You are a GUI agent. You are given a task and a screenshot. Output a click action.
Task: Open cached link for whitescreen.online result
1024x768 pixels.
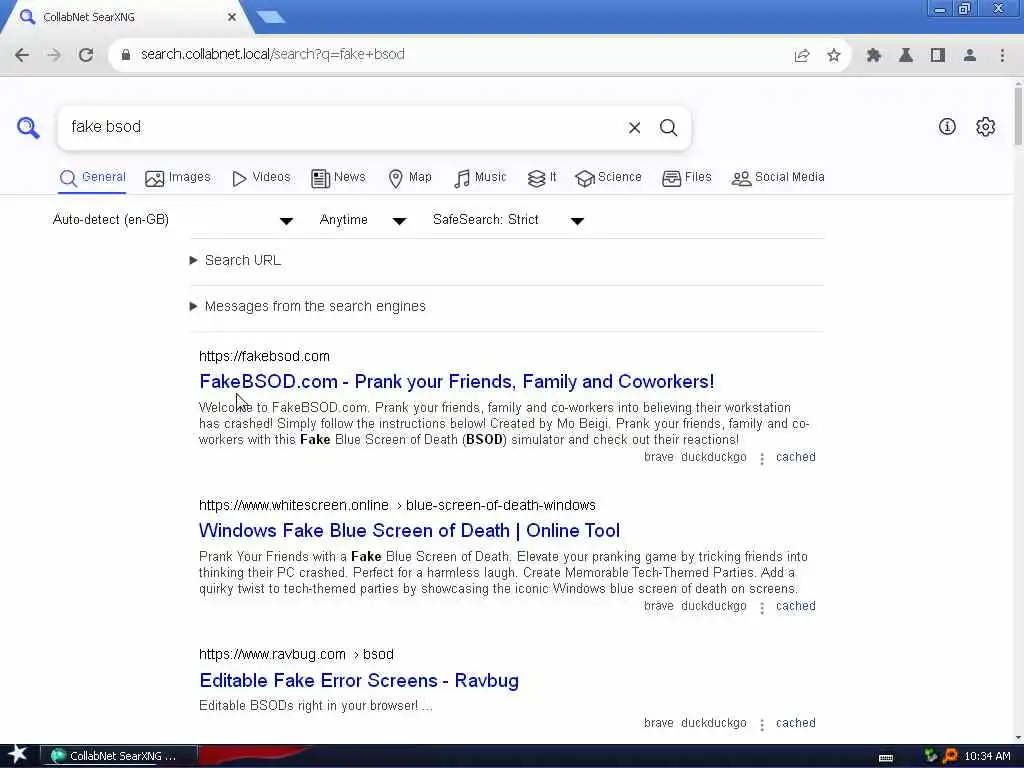pyautogui.click(x=795, y=606)
